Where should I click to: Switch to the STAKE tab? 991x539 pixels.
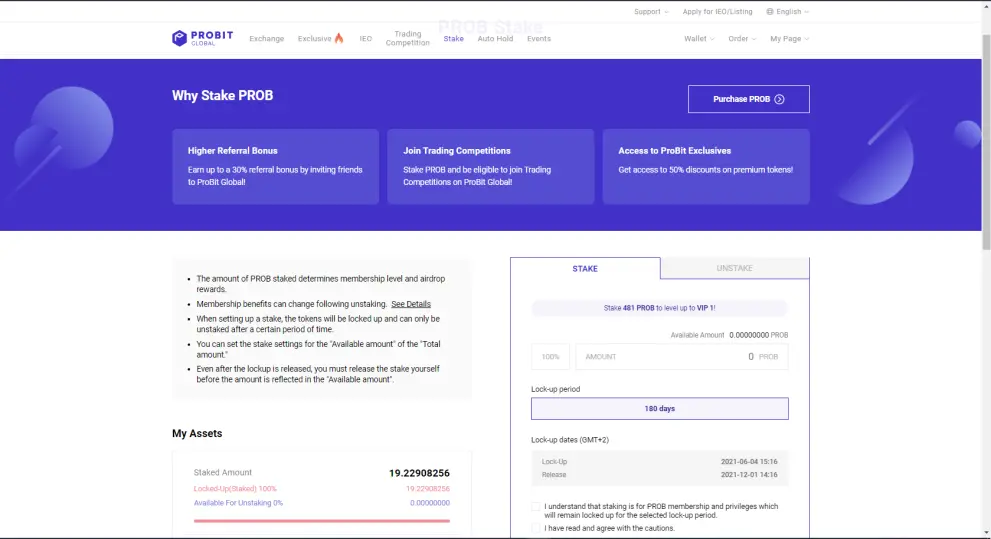pos(585,269)
